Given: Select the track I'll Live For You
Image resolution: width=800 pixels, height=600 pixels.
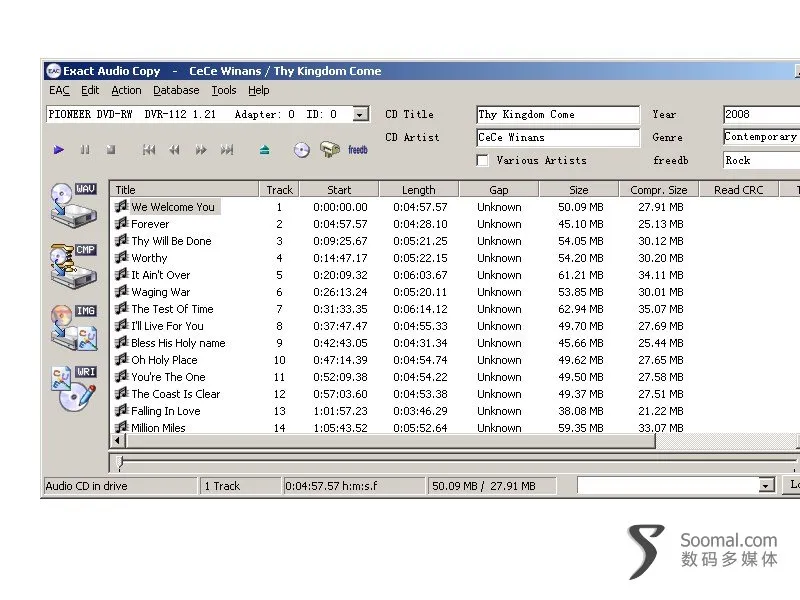Looking at the screenshot, I should coord(167,326).
